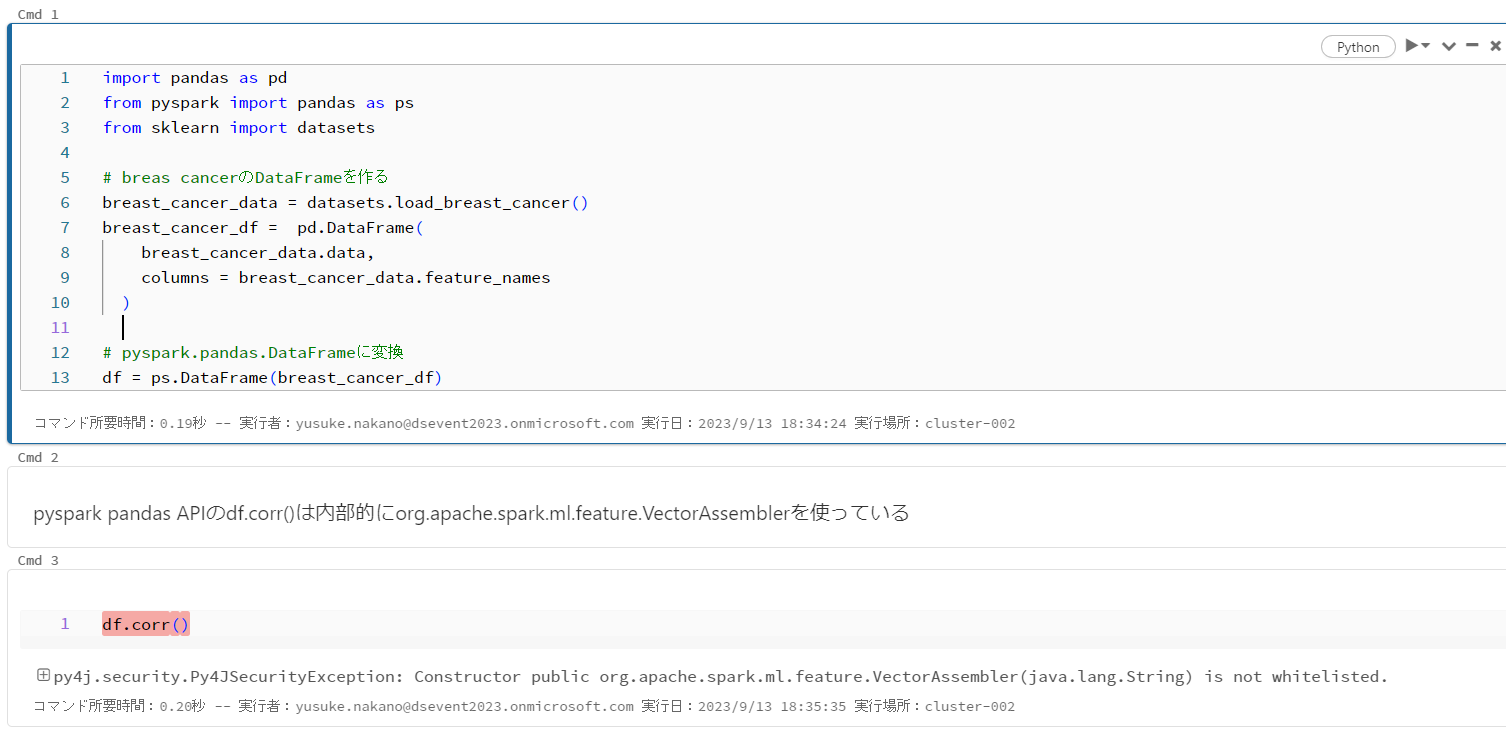The height and width of the screenshot is (731, 1506).
Task: Click the Cmd 2 markdown text about VectorAssembler
Action: coord(471,513)
